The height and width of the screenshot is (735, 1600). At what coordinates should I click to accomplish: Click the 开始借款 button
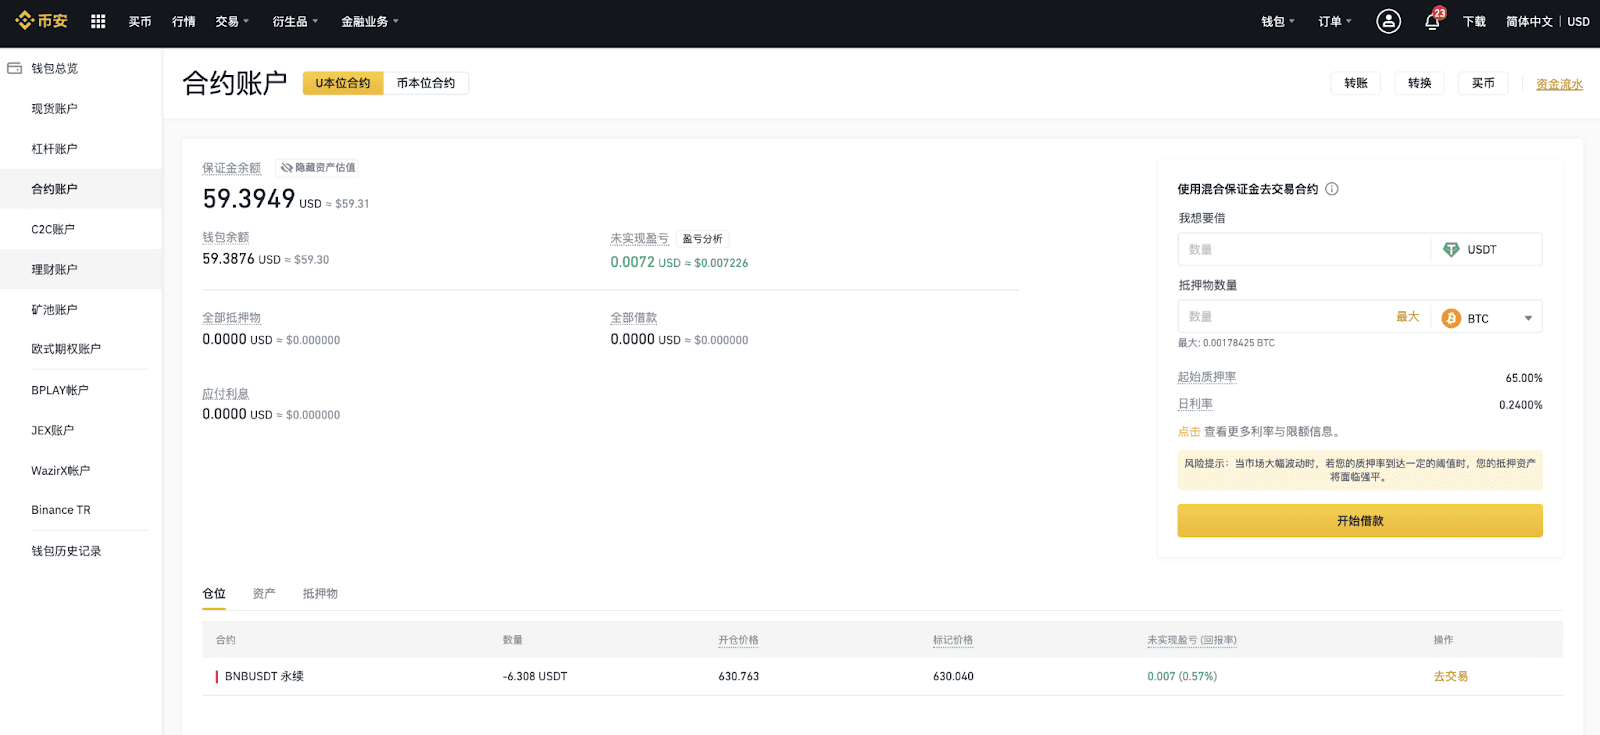coord(1360,521)
